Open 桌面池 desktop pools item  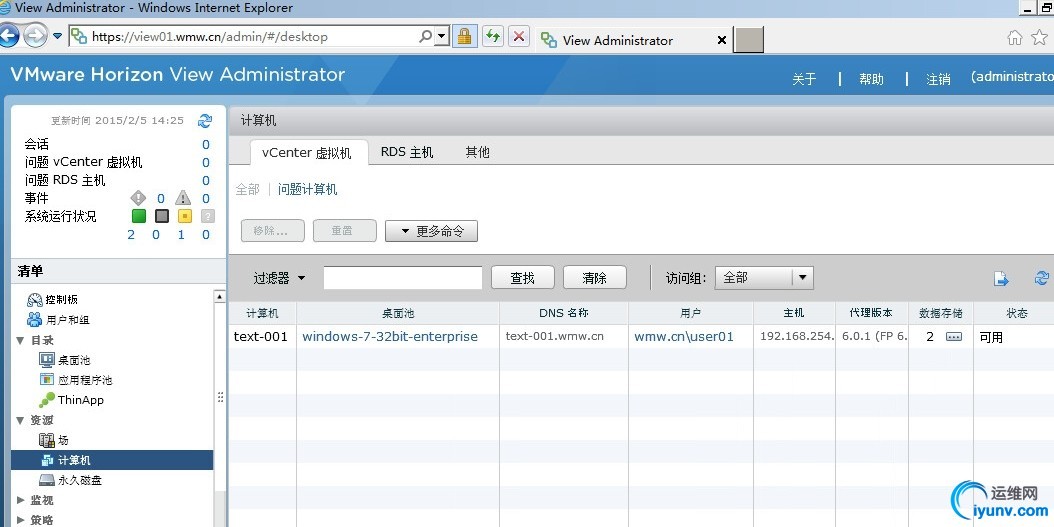(x=65, y=360)
